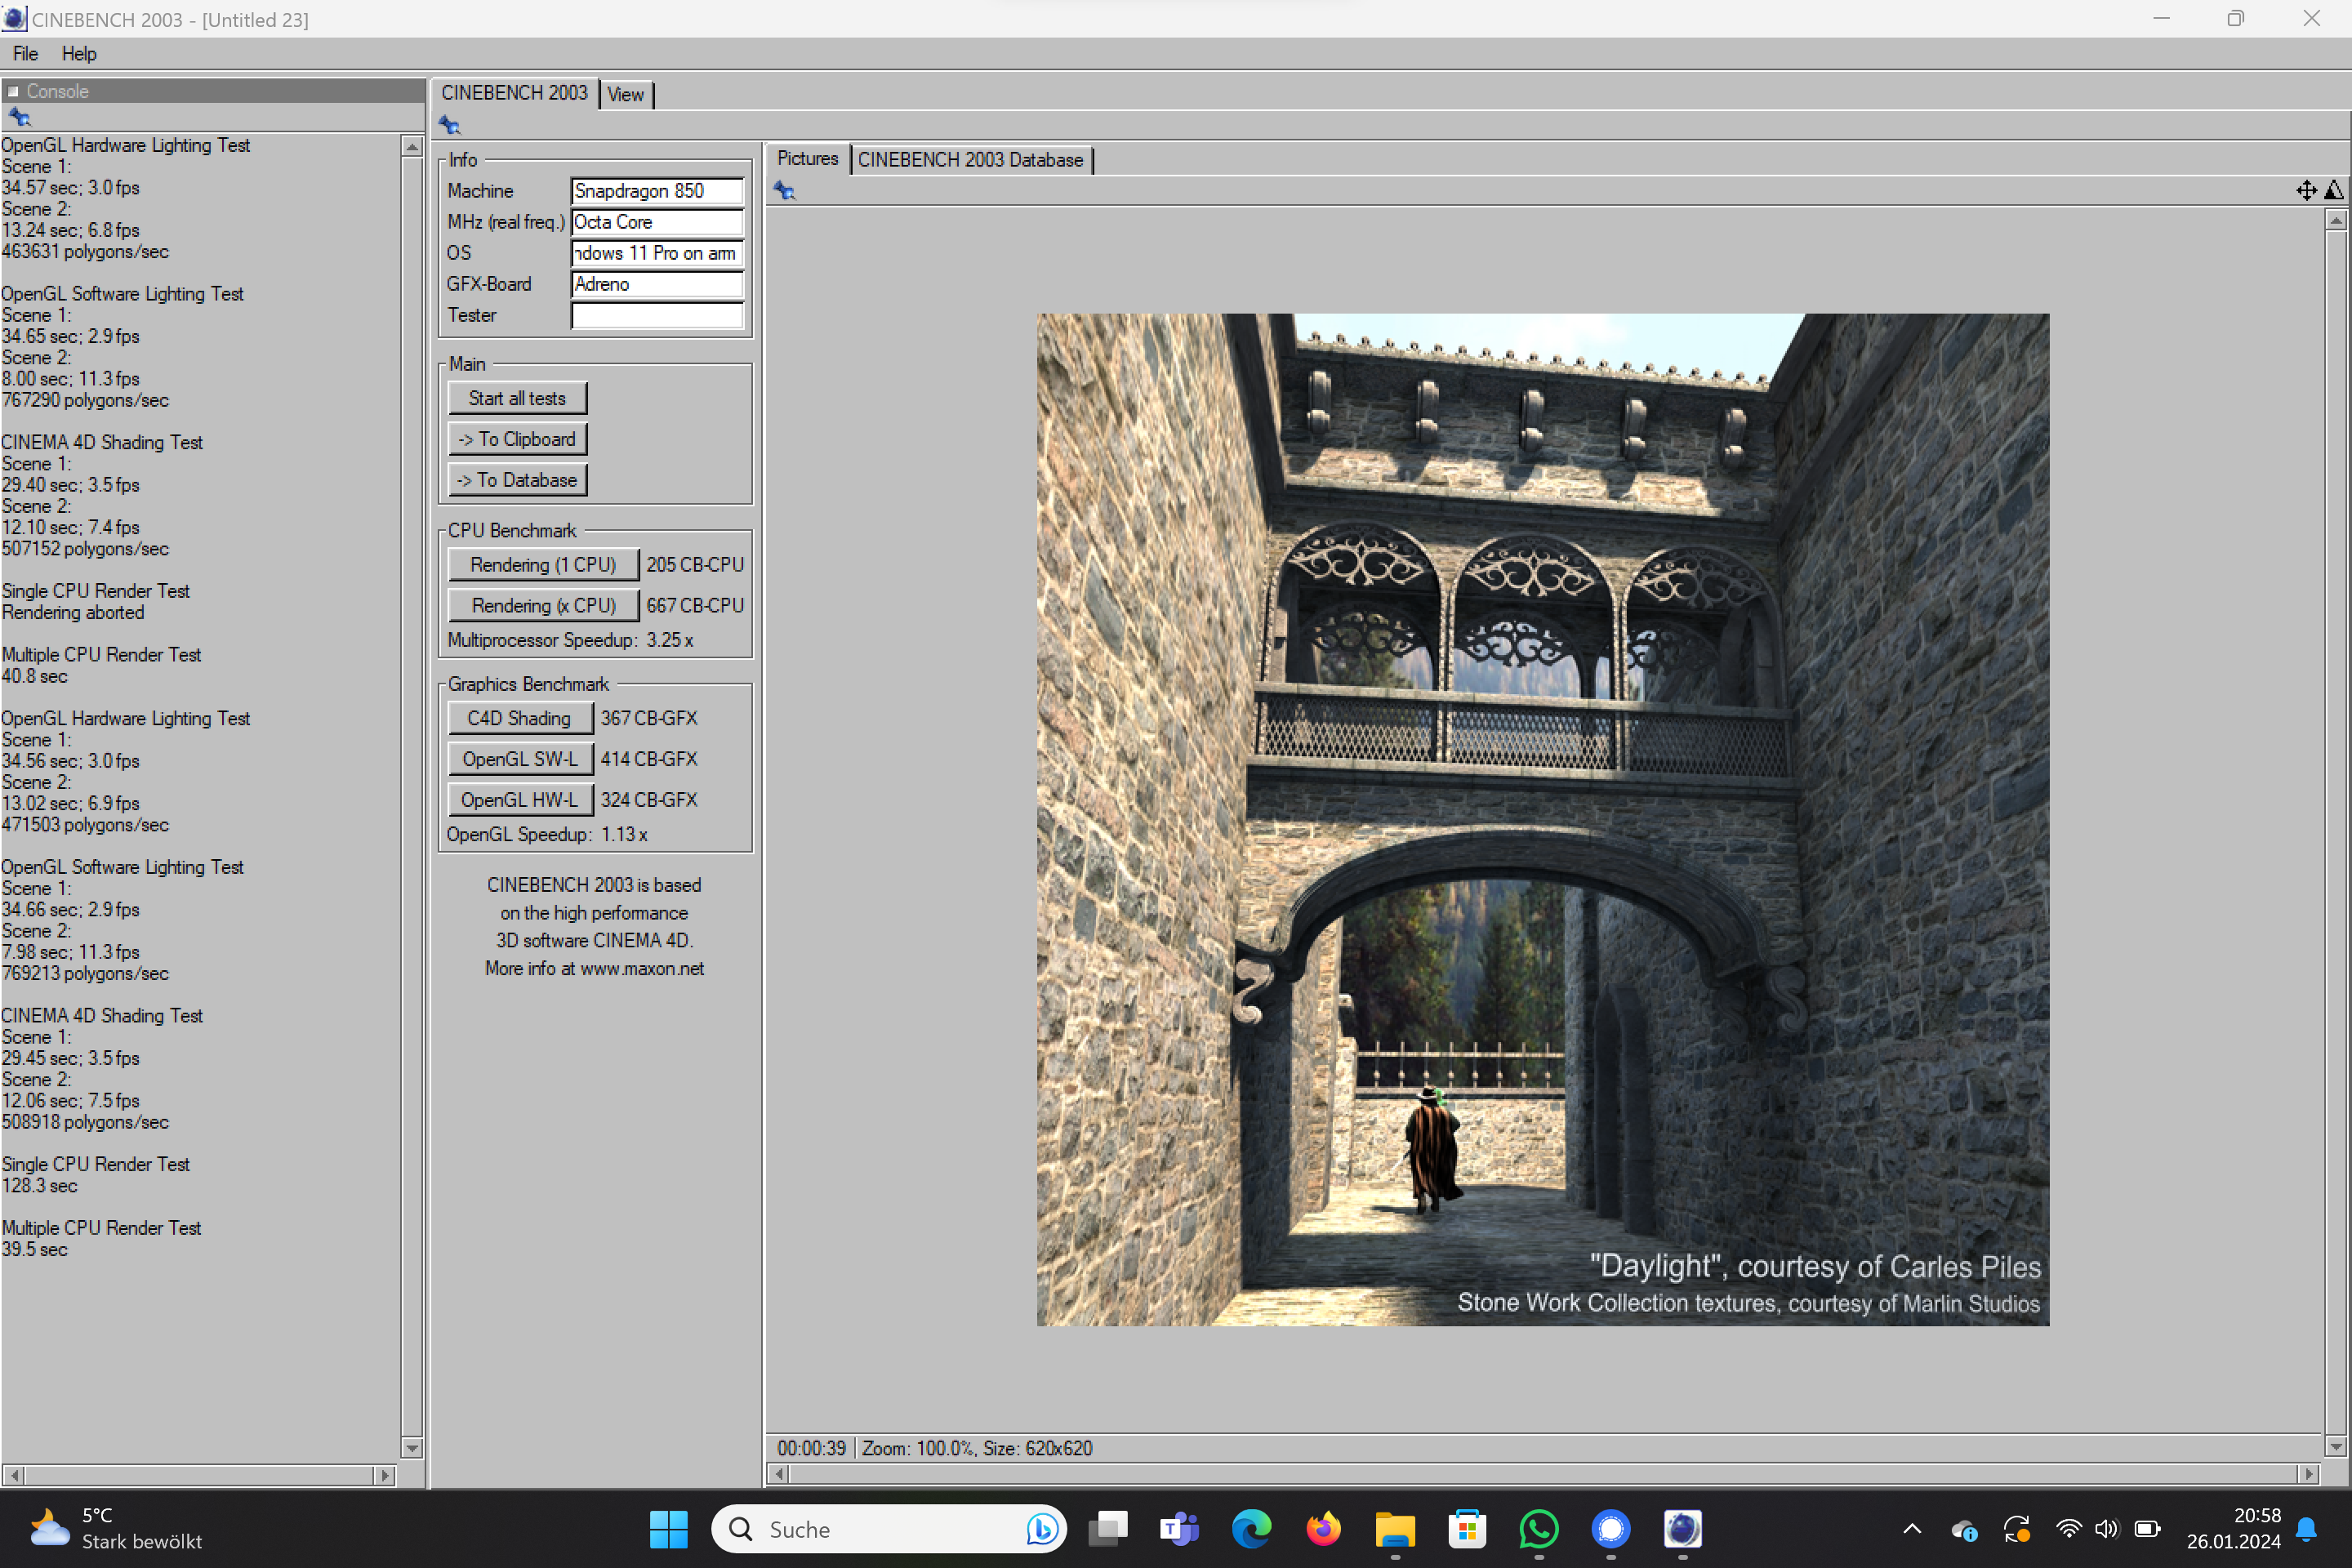Run the Rendering (x CPU) benchmark

point(542,605)
